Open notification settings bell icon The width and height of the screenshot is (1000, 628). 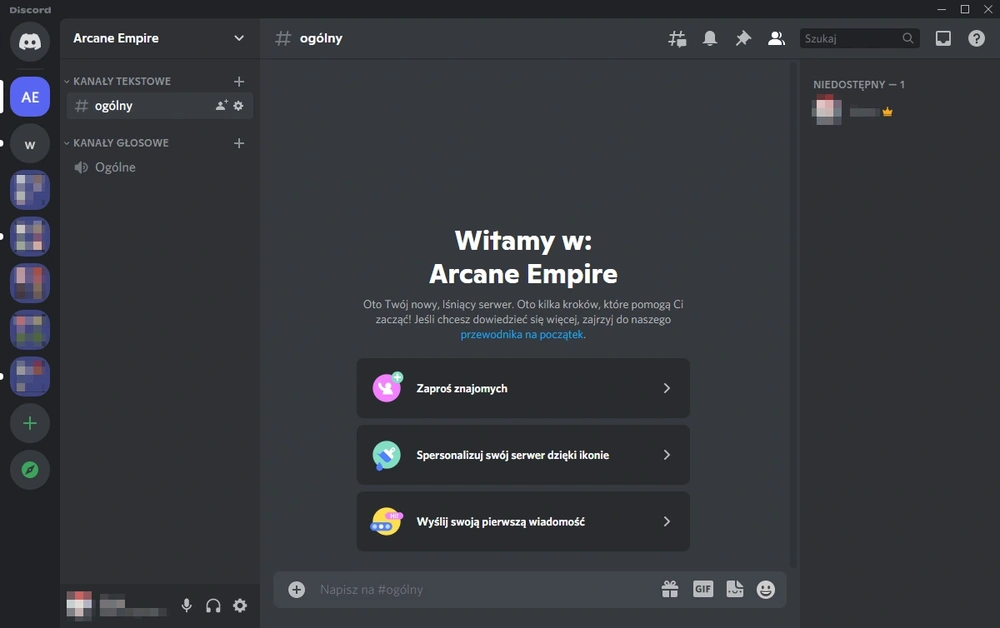(710, 38)
